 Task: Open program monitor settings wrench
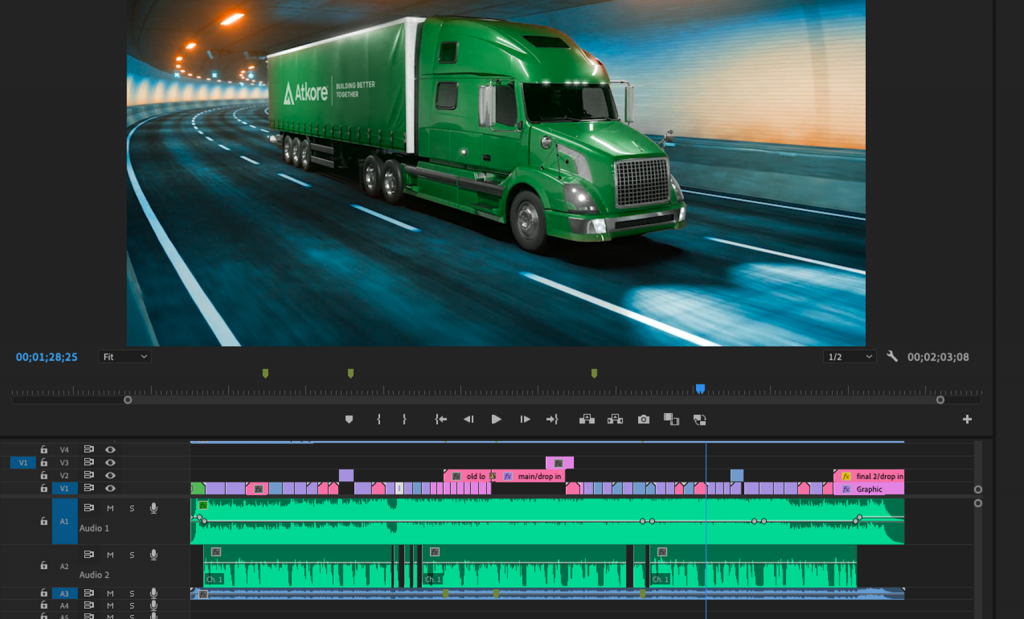tap(892, 356)
